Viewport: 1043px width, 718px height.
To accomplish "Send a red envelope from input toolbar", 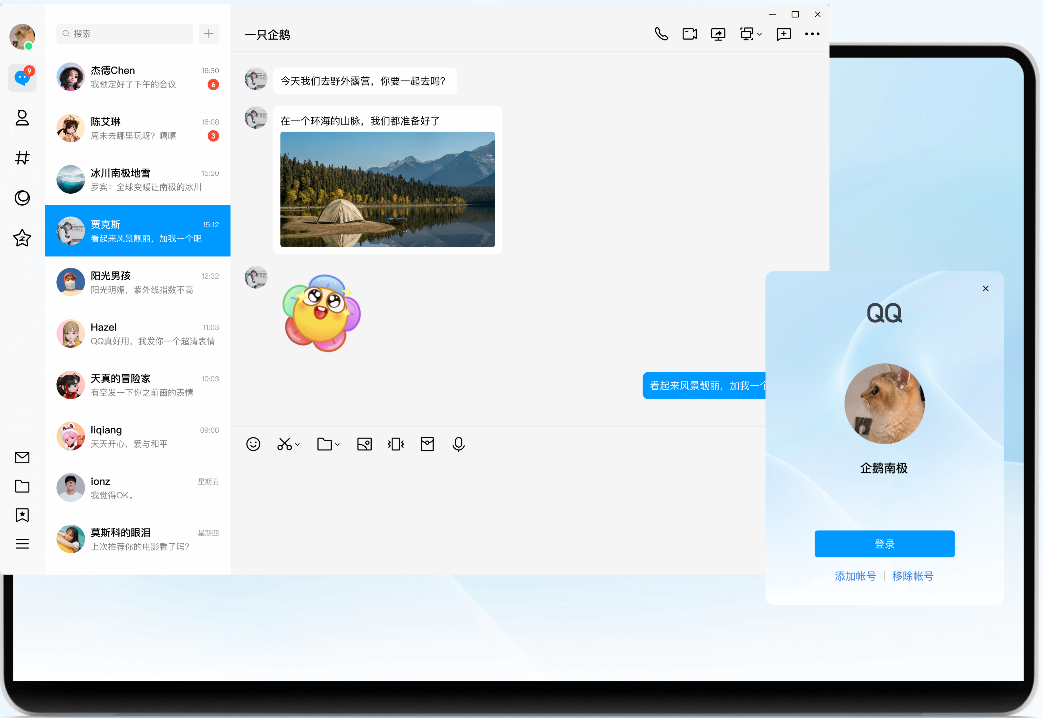I will tap(427, 444).
